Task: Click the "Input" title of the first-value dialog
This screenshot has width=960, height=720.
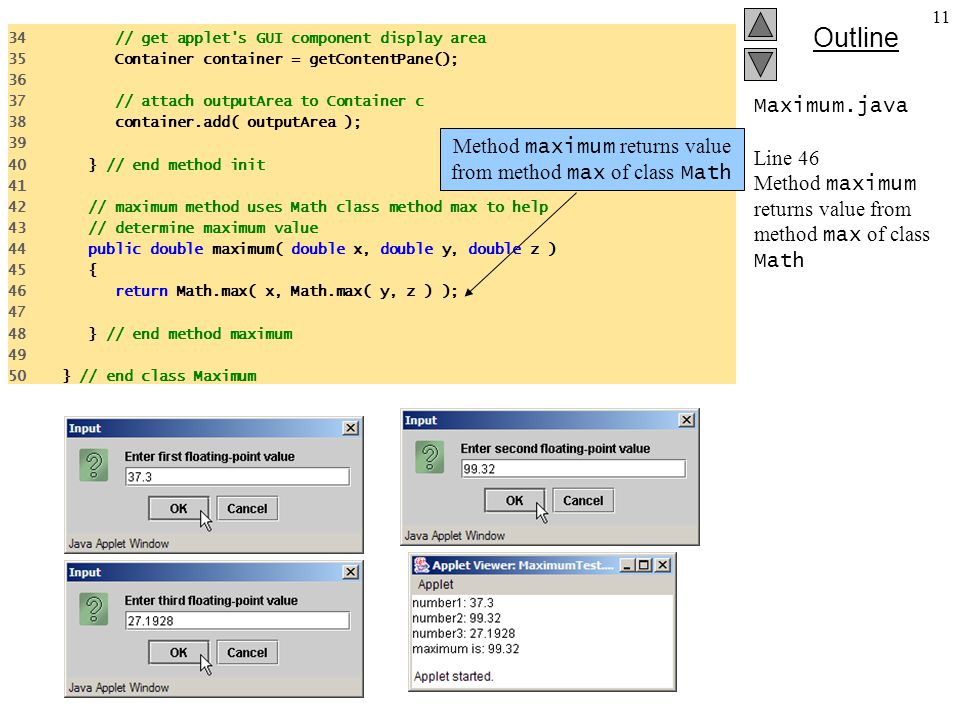Action: pyautogui.click(x=84, y=428)
